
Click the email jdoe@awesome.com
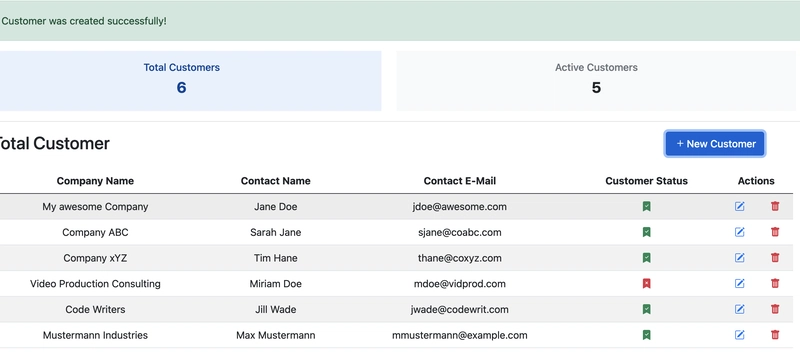460,207
